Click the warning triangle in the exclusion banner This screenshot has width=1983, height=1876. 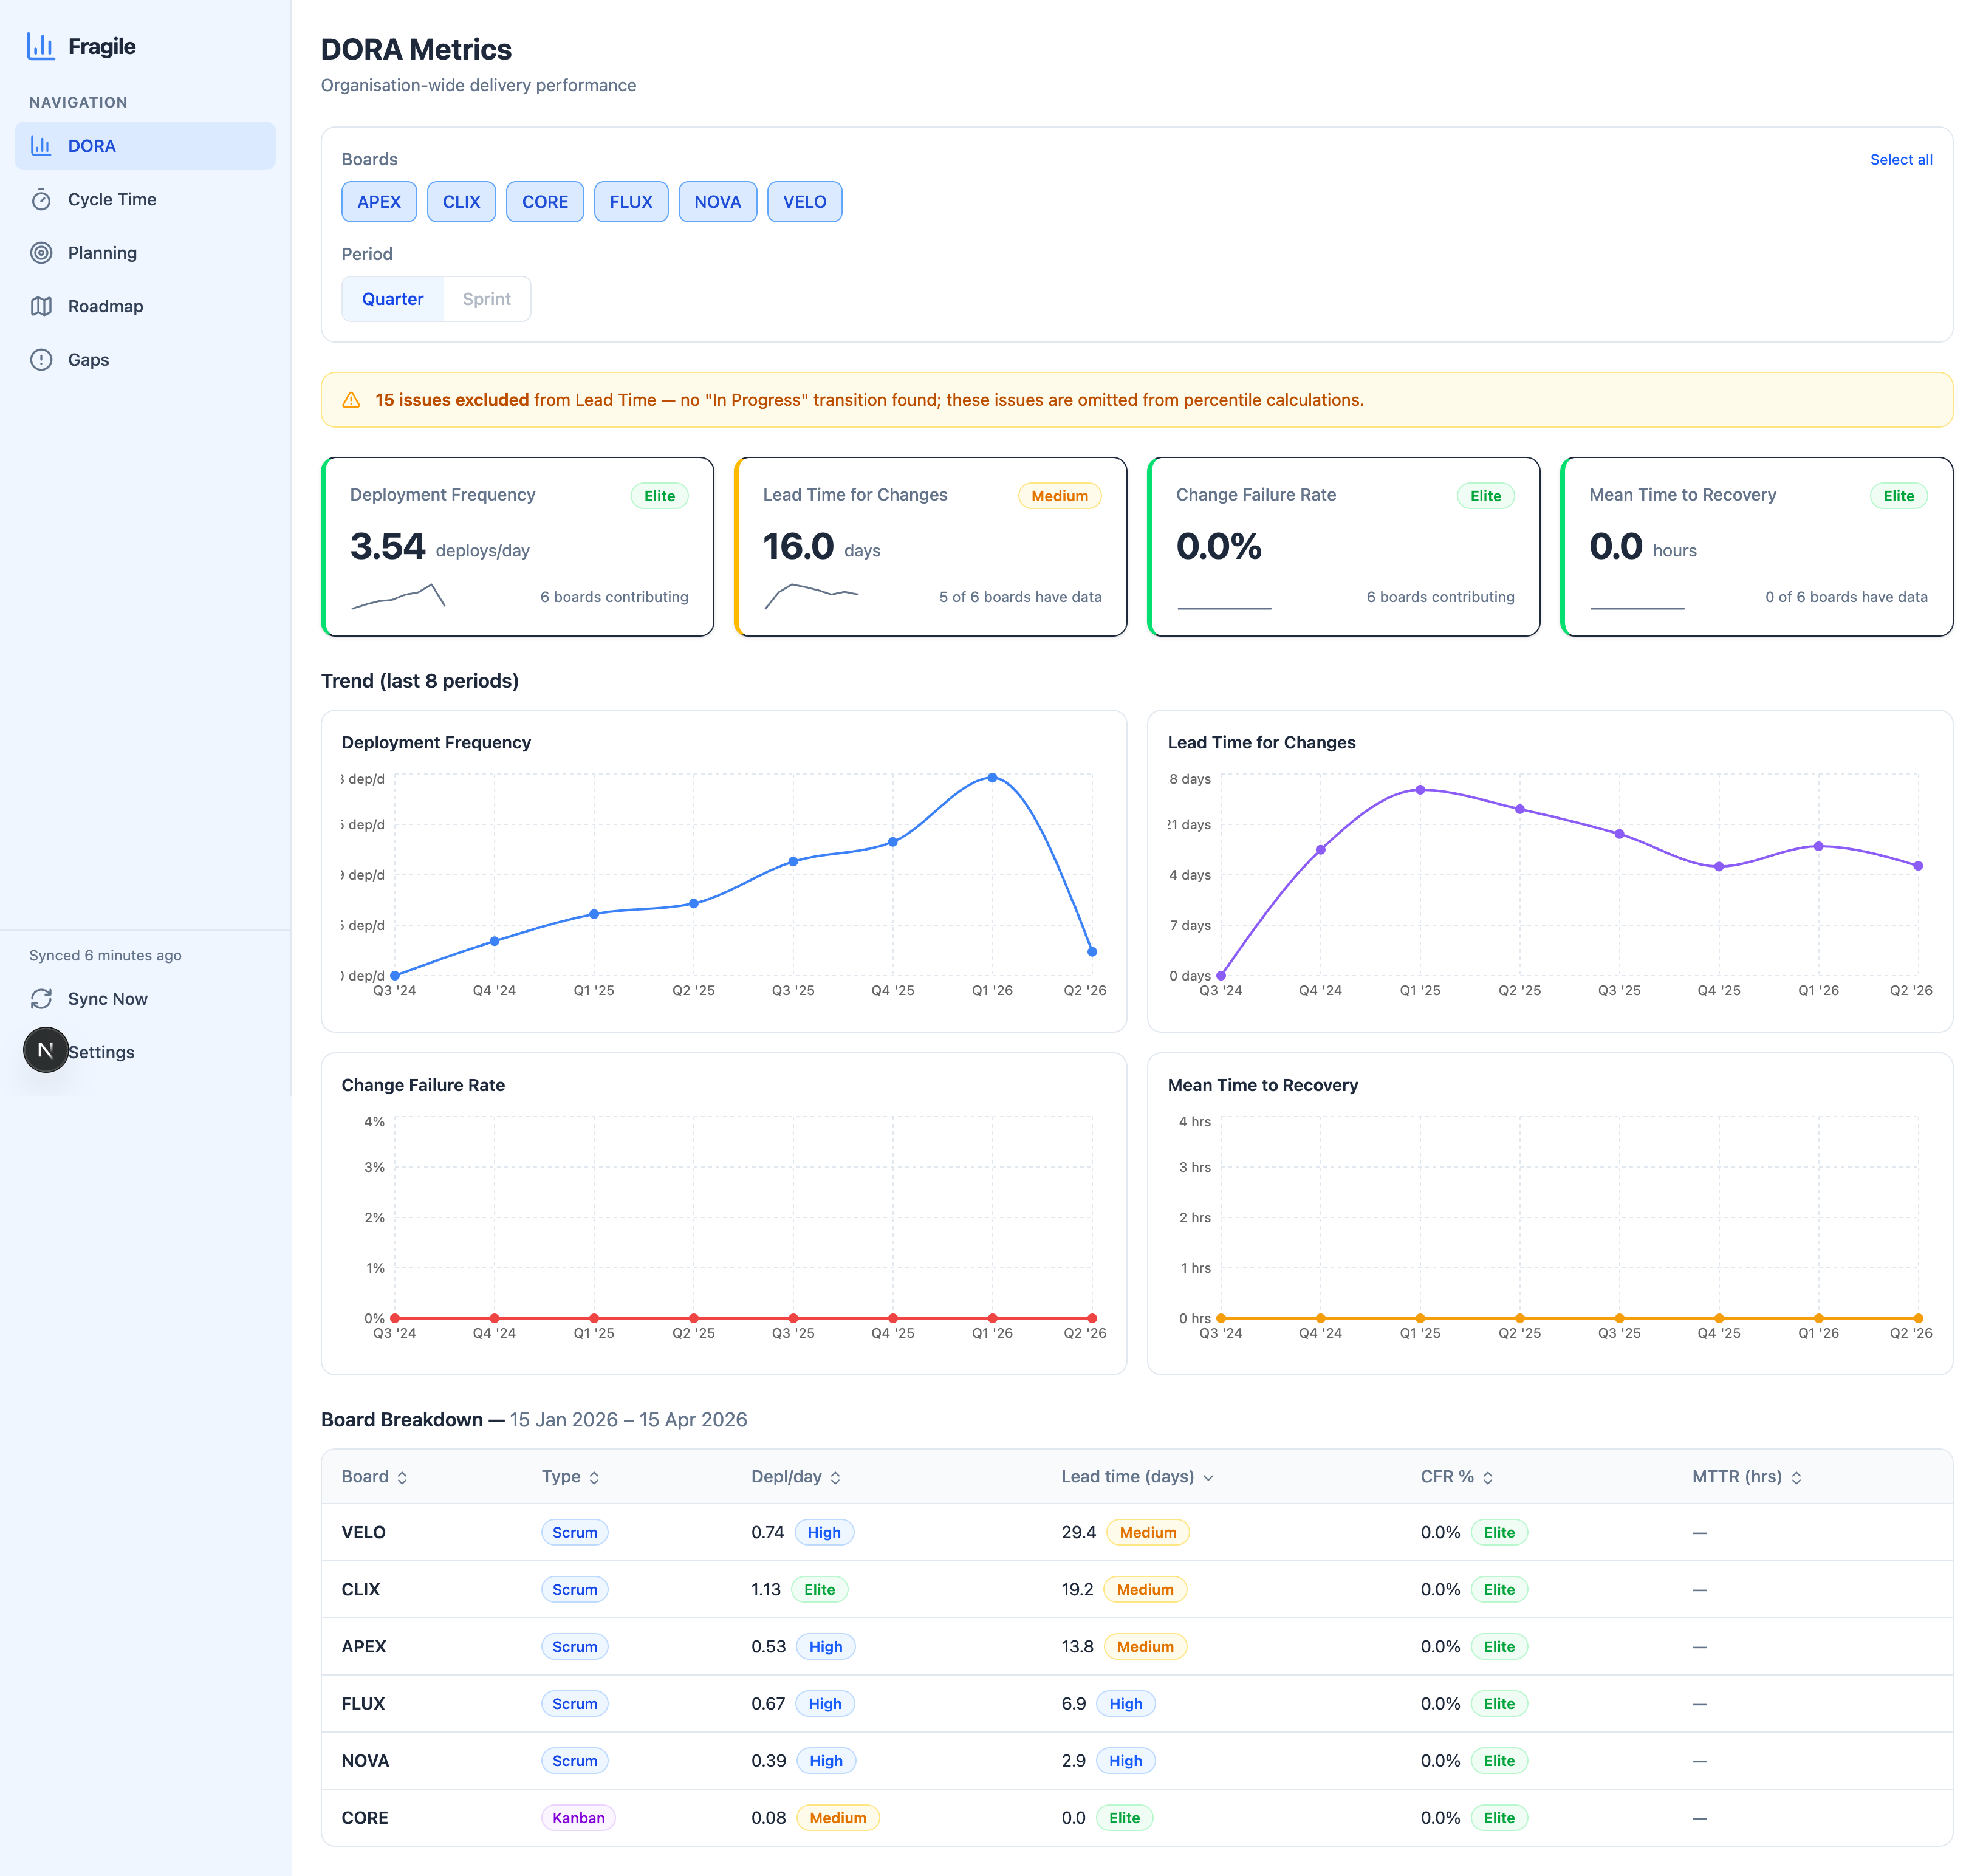(351, 400)
